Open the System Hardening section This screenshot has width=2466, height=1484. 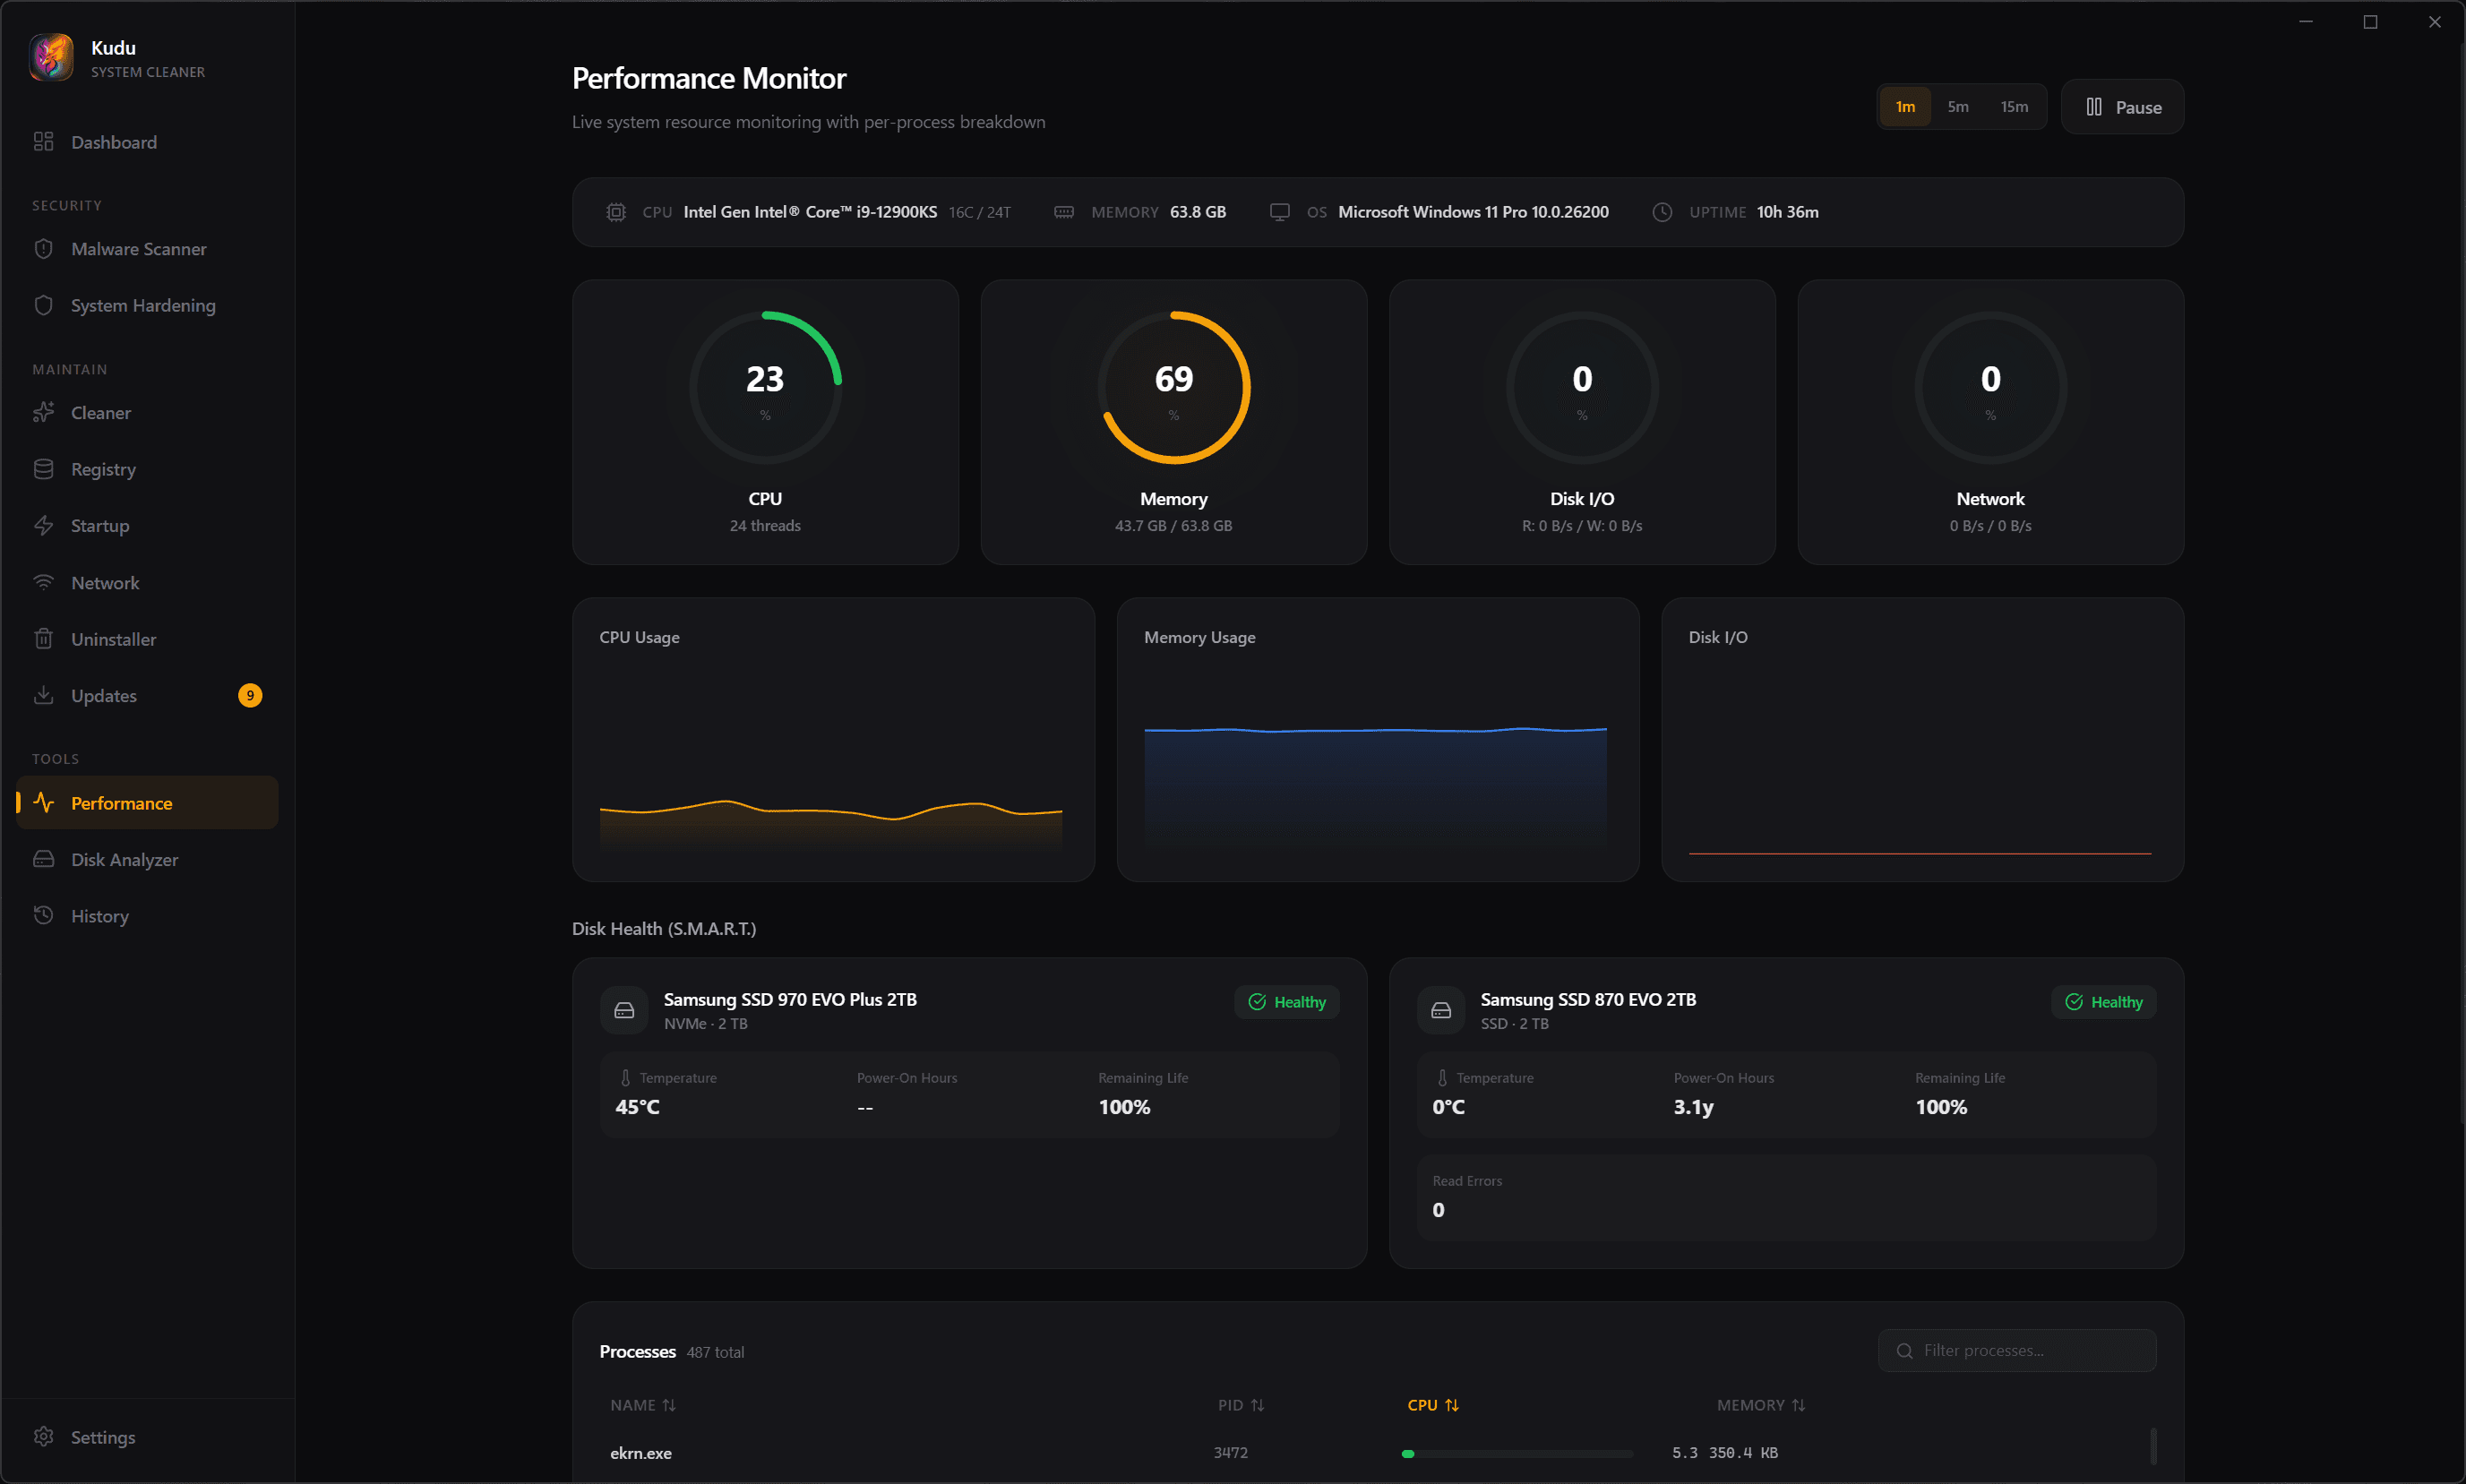[x=142, y=305]
